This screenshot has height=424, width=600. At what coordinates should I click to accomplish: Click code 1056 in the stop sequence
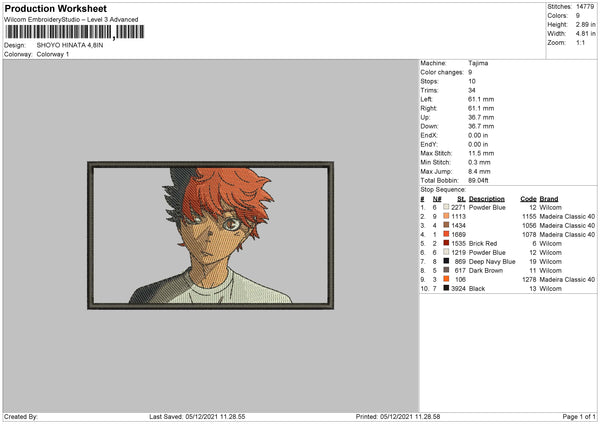click(529, 225)
